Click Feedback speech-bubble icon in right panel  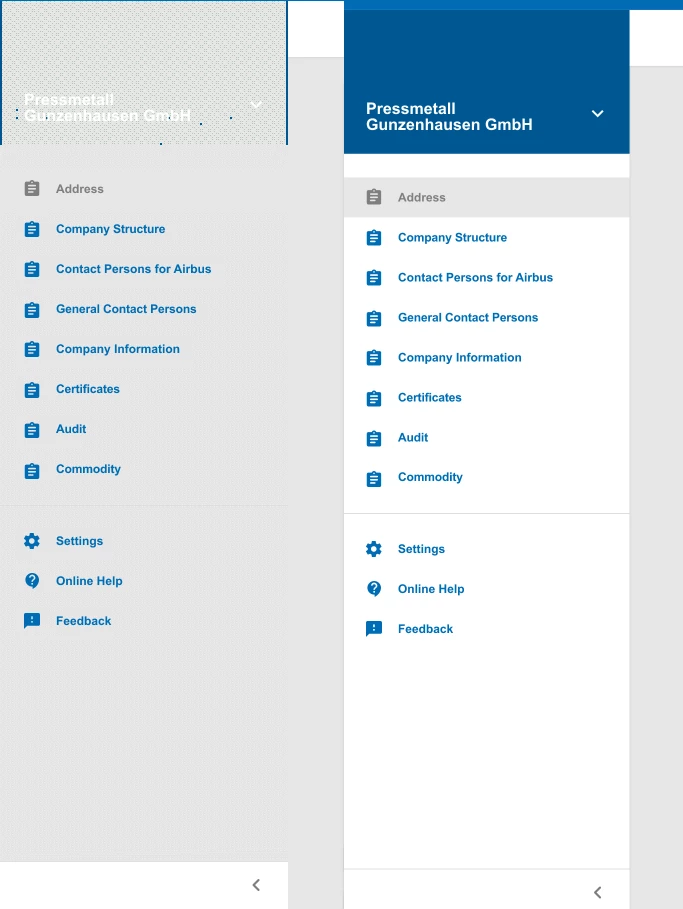(x=374, y=629)
